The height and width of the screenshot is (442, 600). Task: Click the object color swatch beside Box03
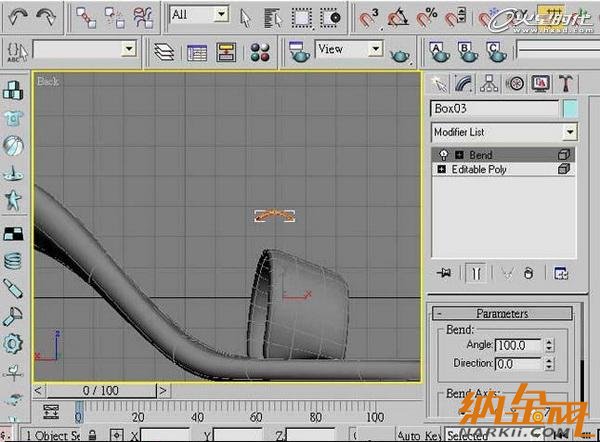[570, 108]
